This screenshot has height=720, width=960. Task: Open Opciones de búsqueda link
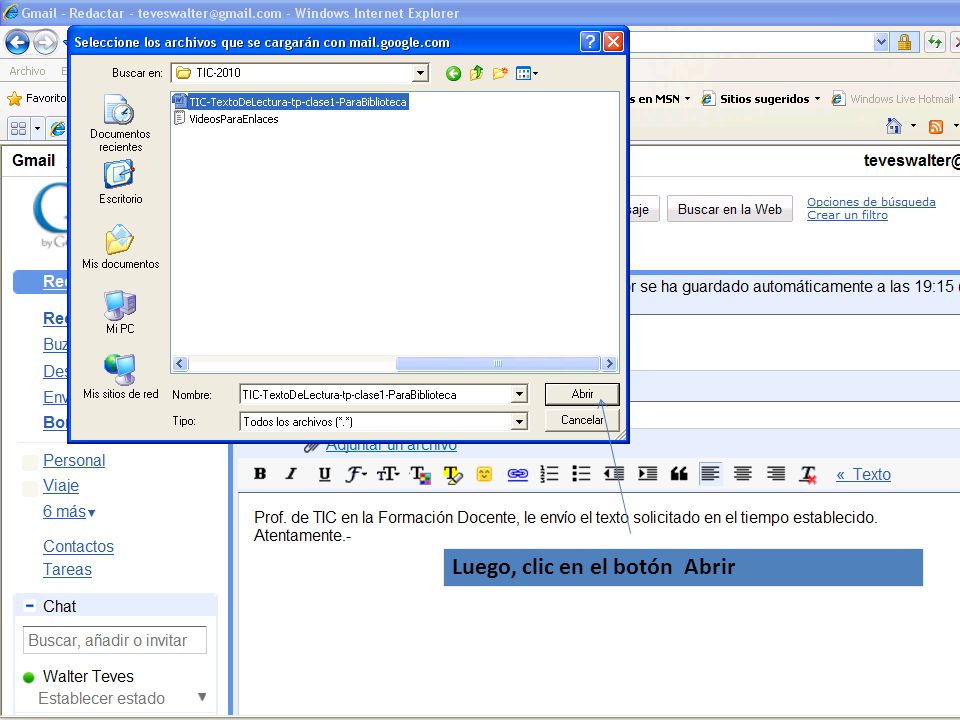(871, 201)
